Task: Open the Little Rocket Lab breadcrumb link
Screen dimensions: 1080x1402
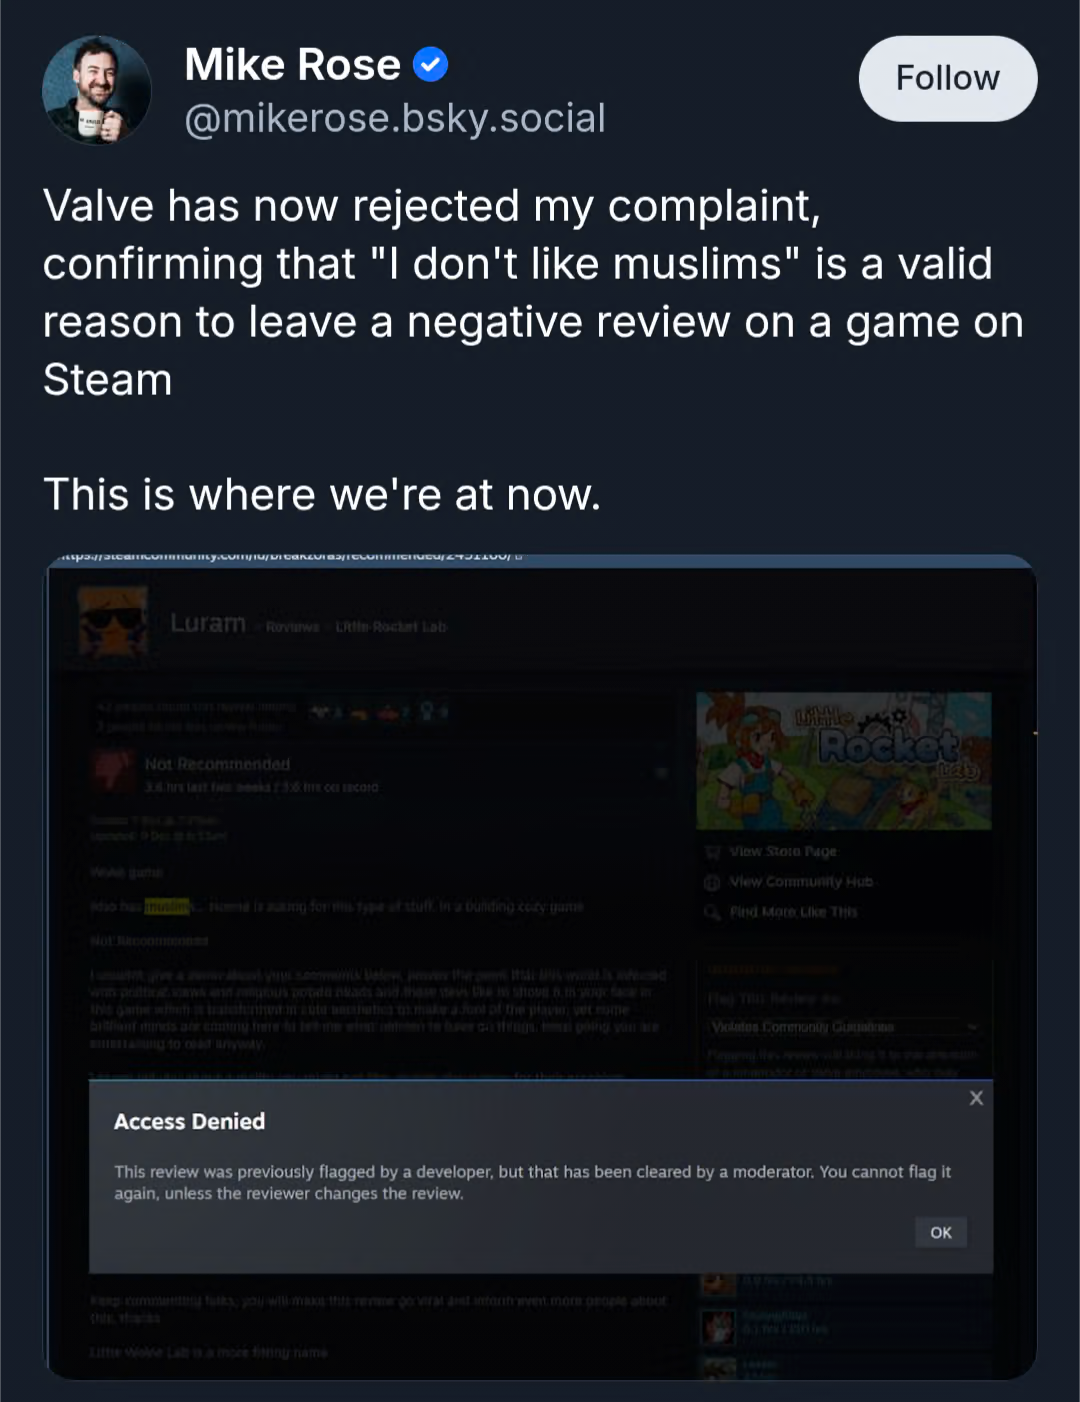Action: tap(391, 627)
